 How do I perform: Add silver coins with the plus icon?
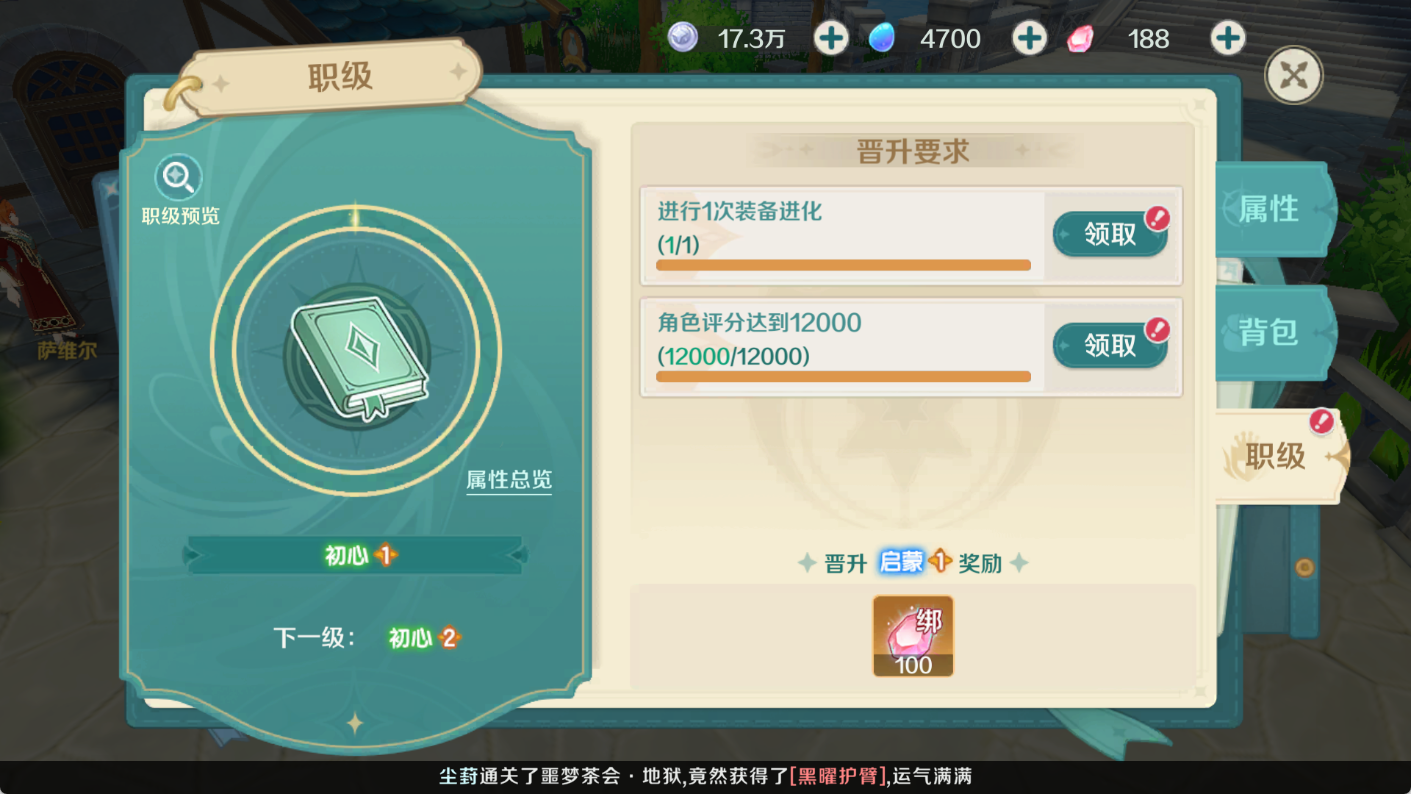(x=830, y=39)
